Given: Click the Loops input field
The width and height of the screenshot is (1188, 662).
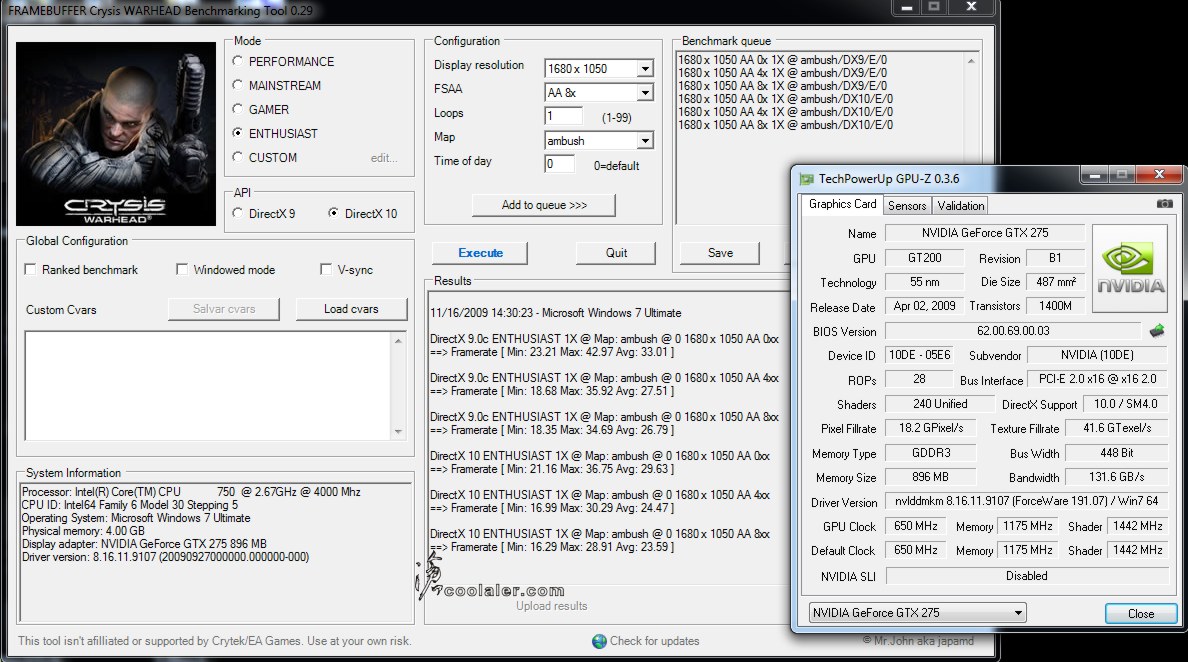Looking at the screenshot, I should (563, 117).
